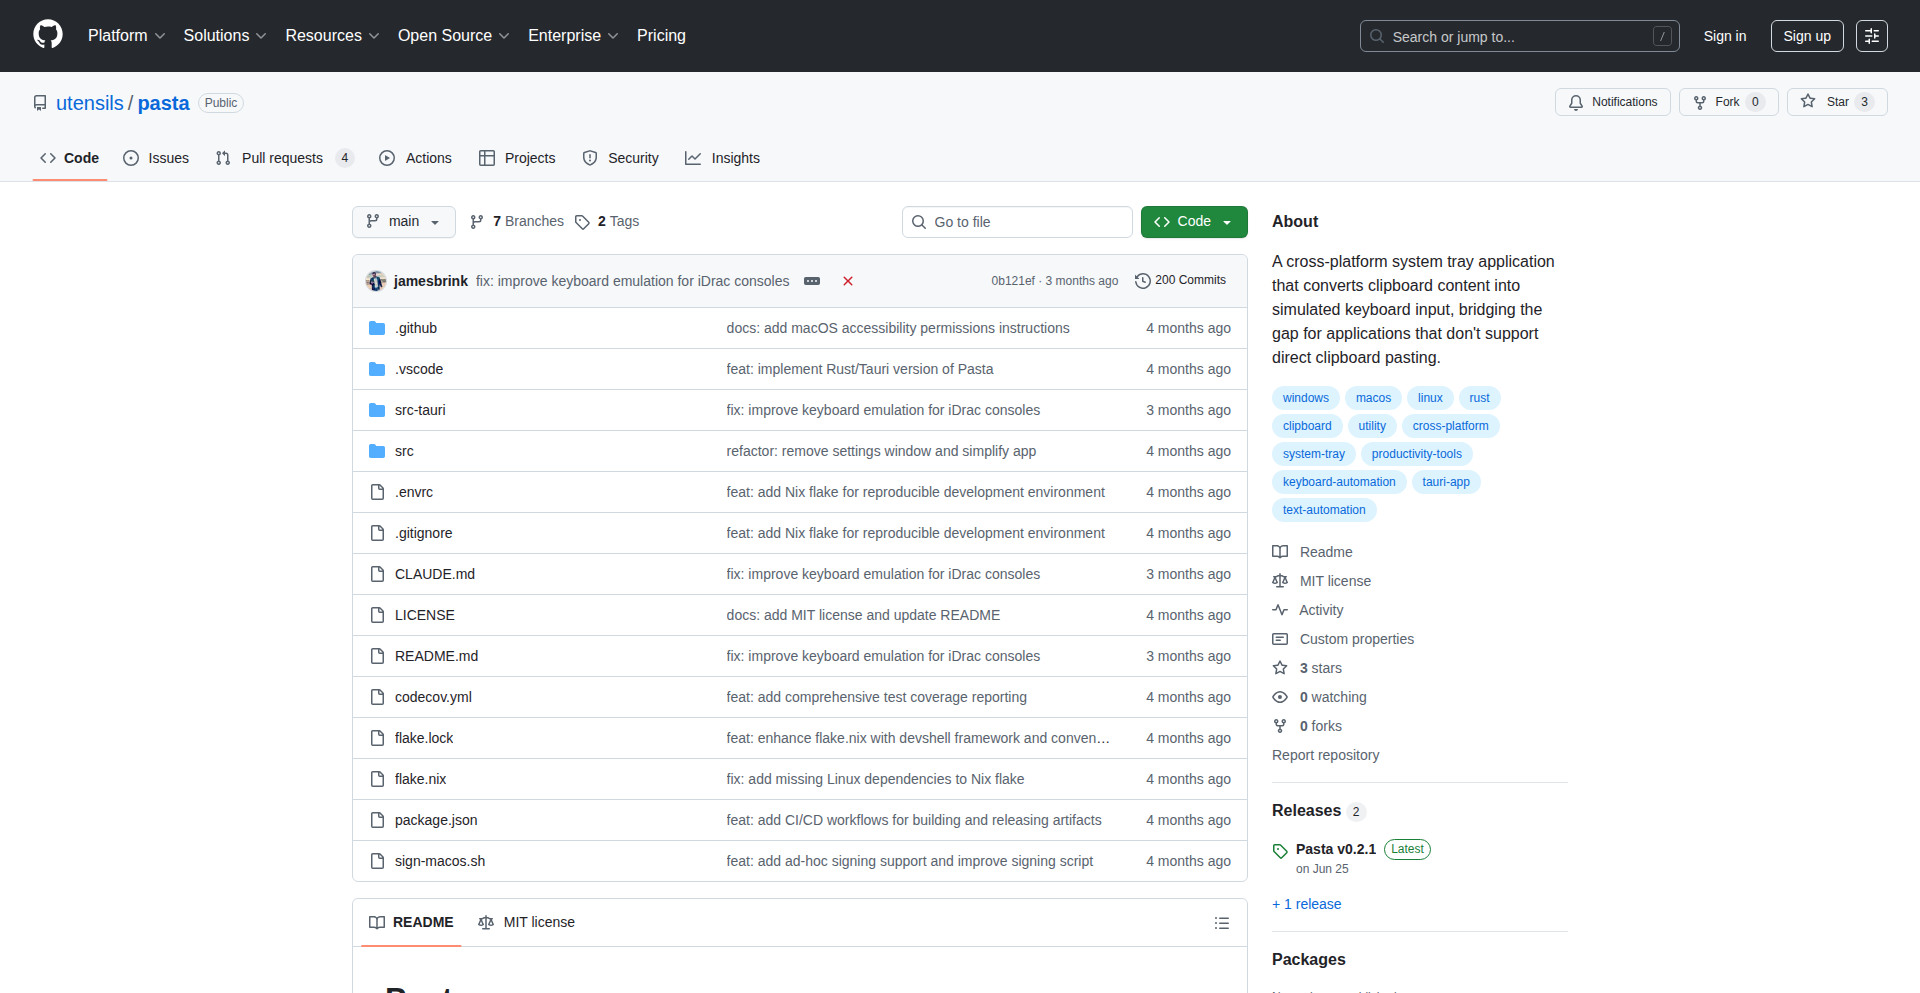This screenshot has height=993, width=1920.
Task: Expand the green Code dropdown
Action: 1194,222
